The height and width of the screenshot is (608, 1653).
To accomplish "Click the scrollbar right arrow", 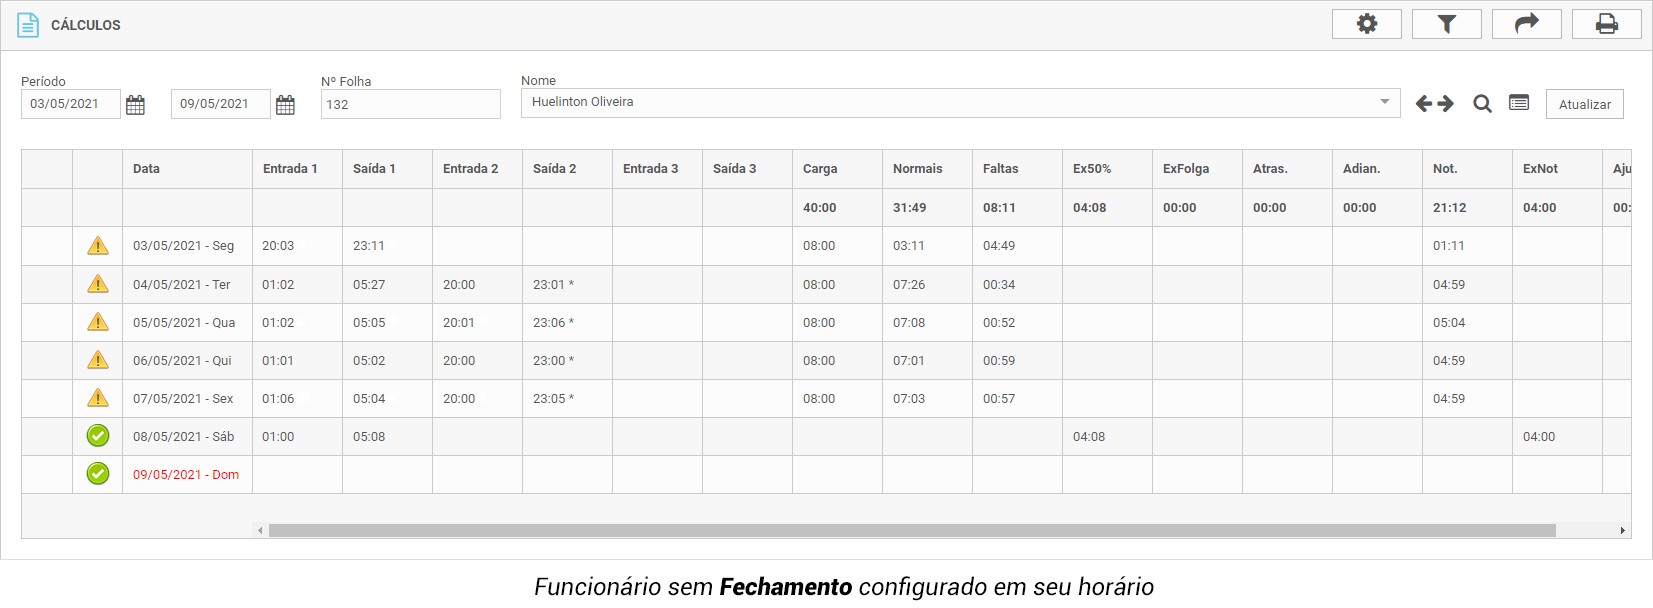I will click(x=1622, y=531).
